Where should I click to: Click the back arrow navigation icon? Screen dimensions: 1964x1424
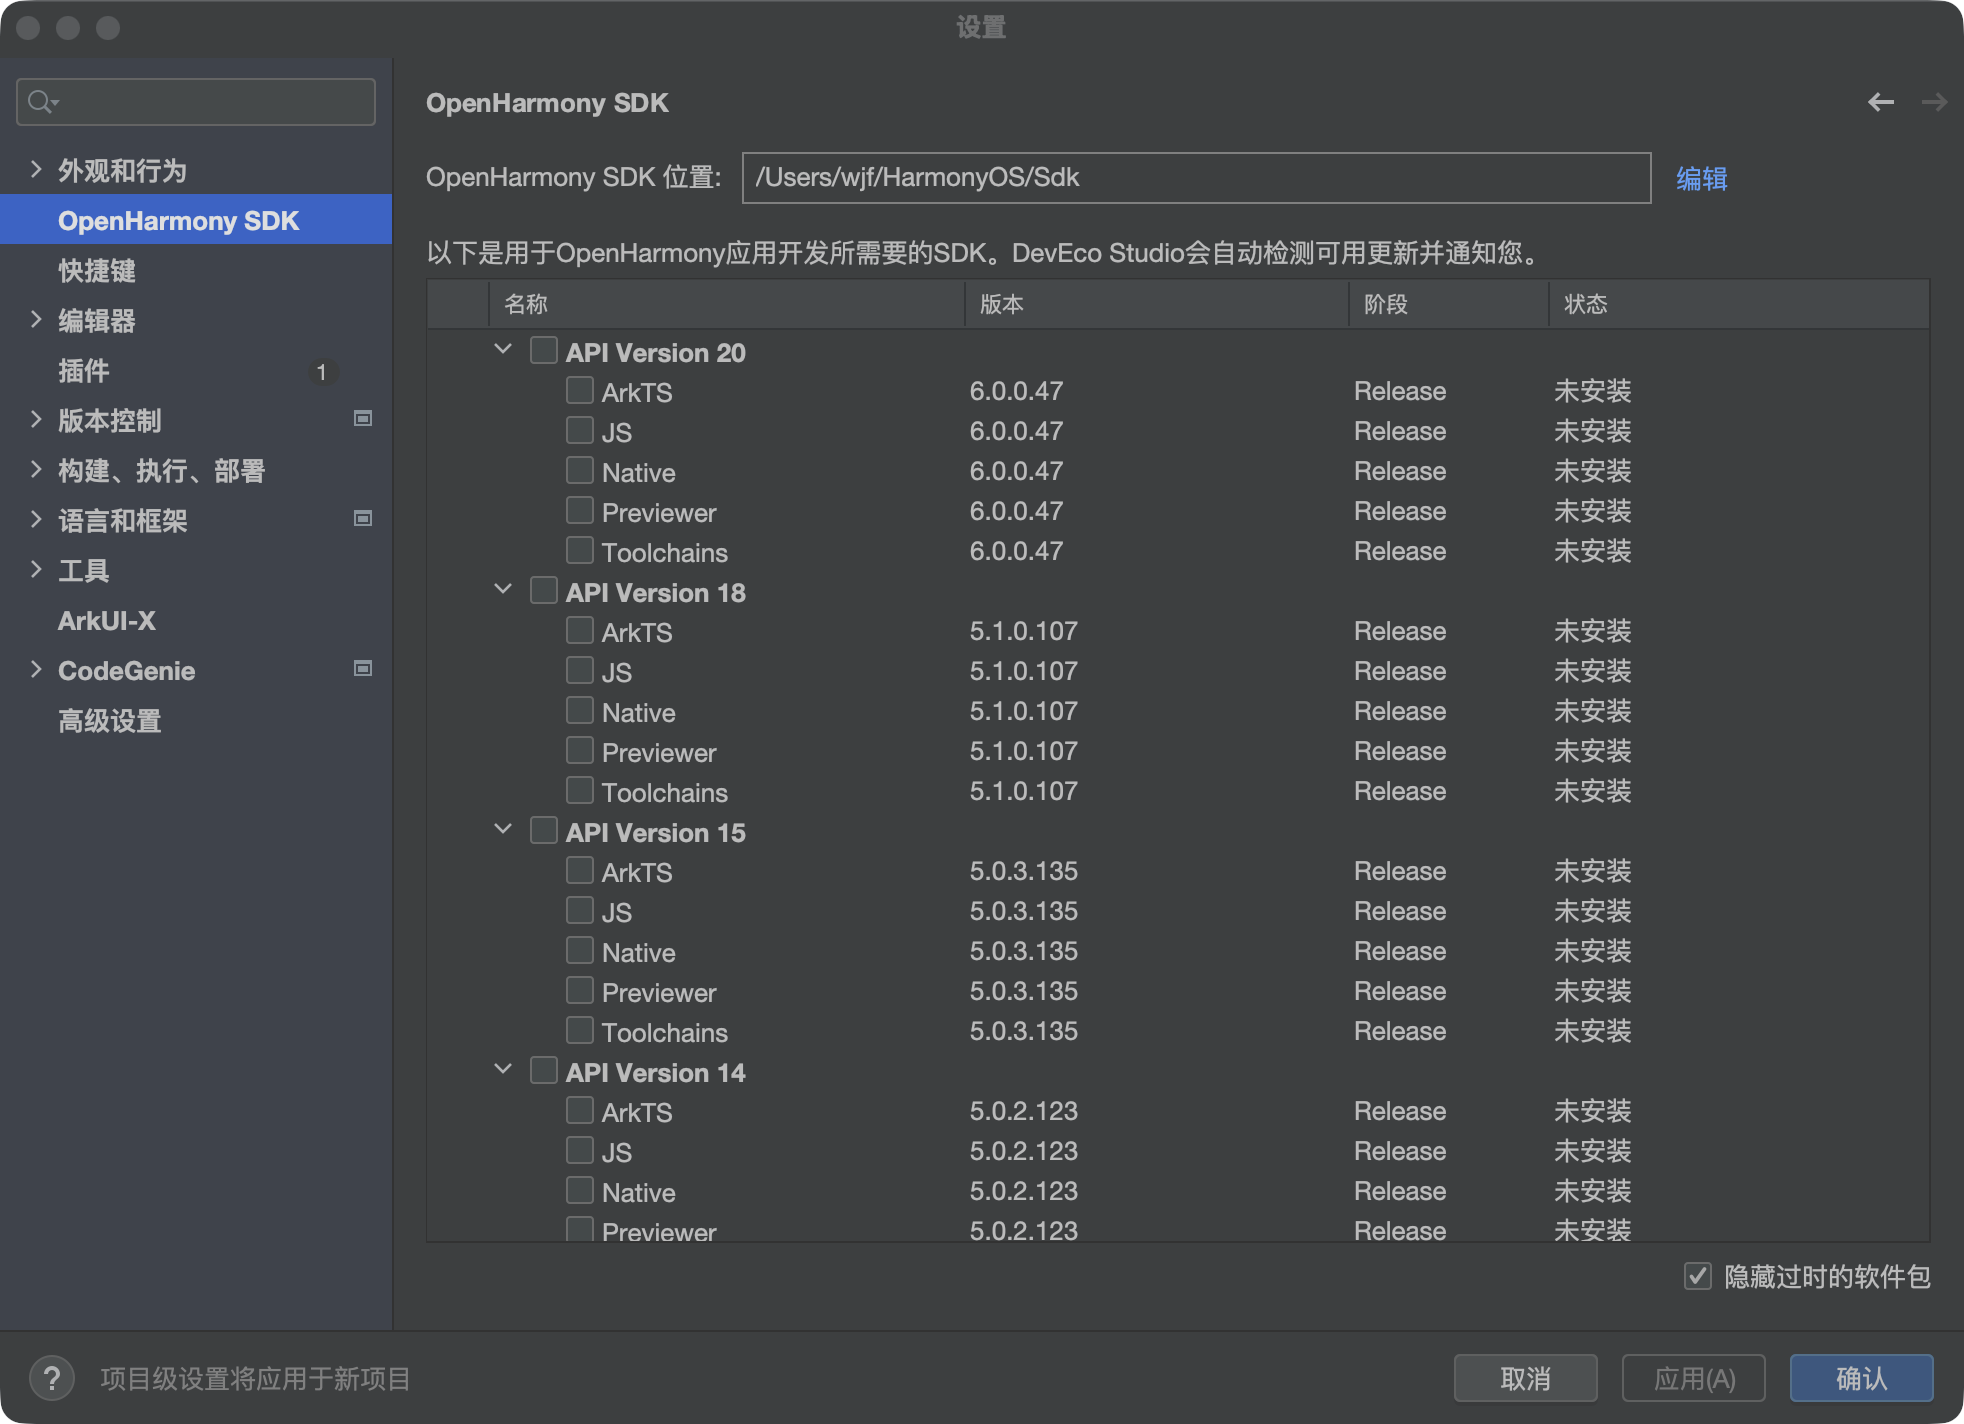(x=1883, y=102)
